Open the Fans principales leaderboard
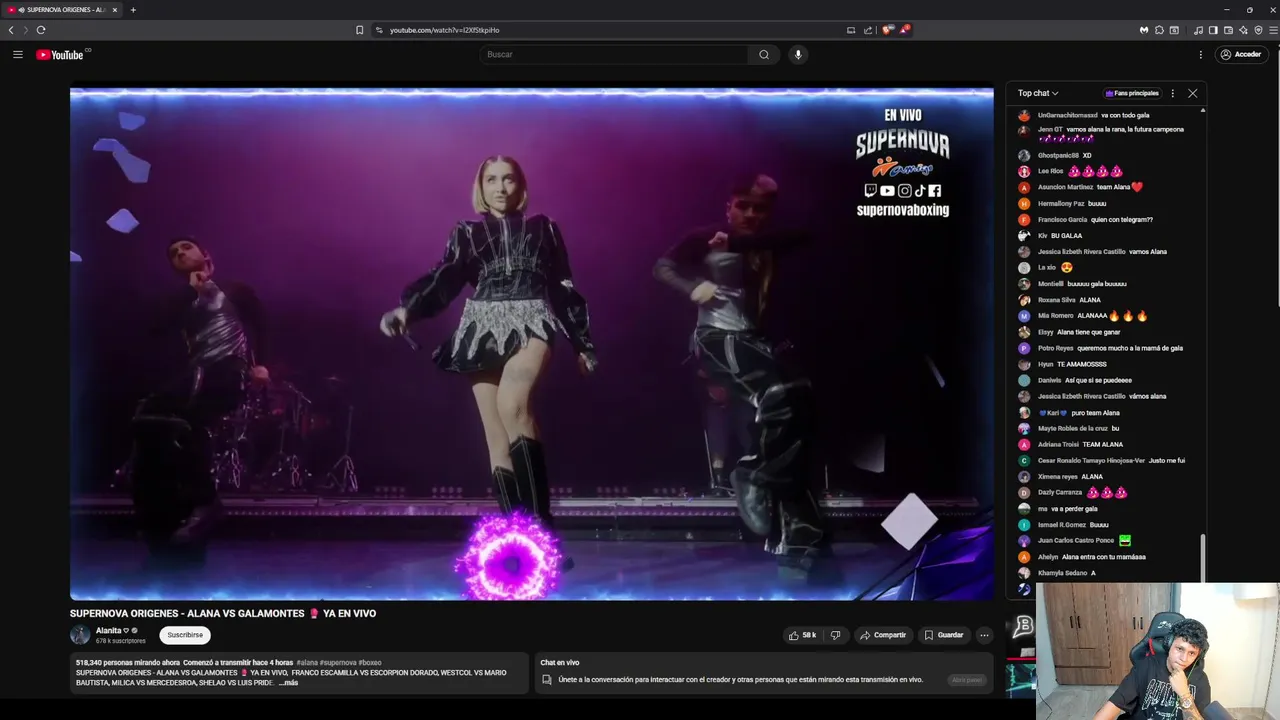The height and width of the screenshot is (720, 1280). [x=1132, y=93]
